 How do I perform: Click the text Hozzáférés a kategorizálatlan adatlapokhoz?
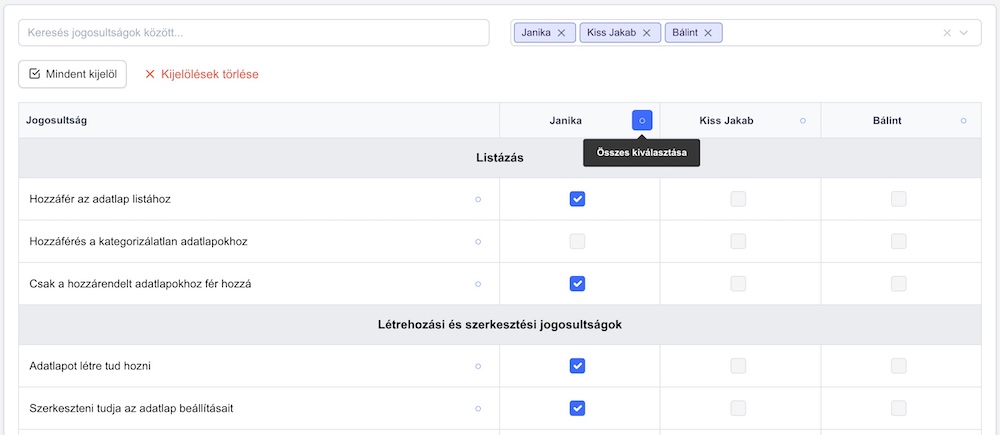(138, 242)
